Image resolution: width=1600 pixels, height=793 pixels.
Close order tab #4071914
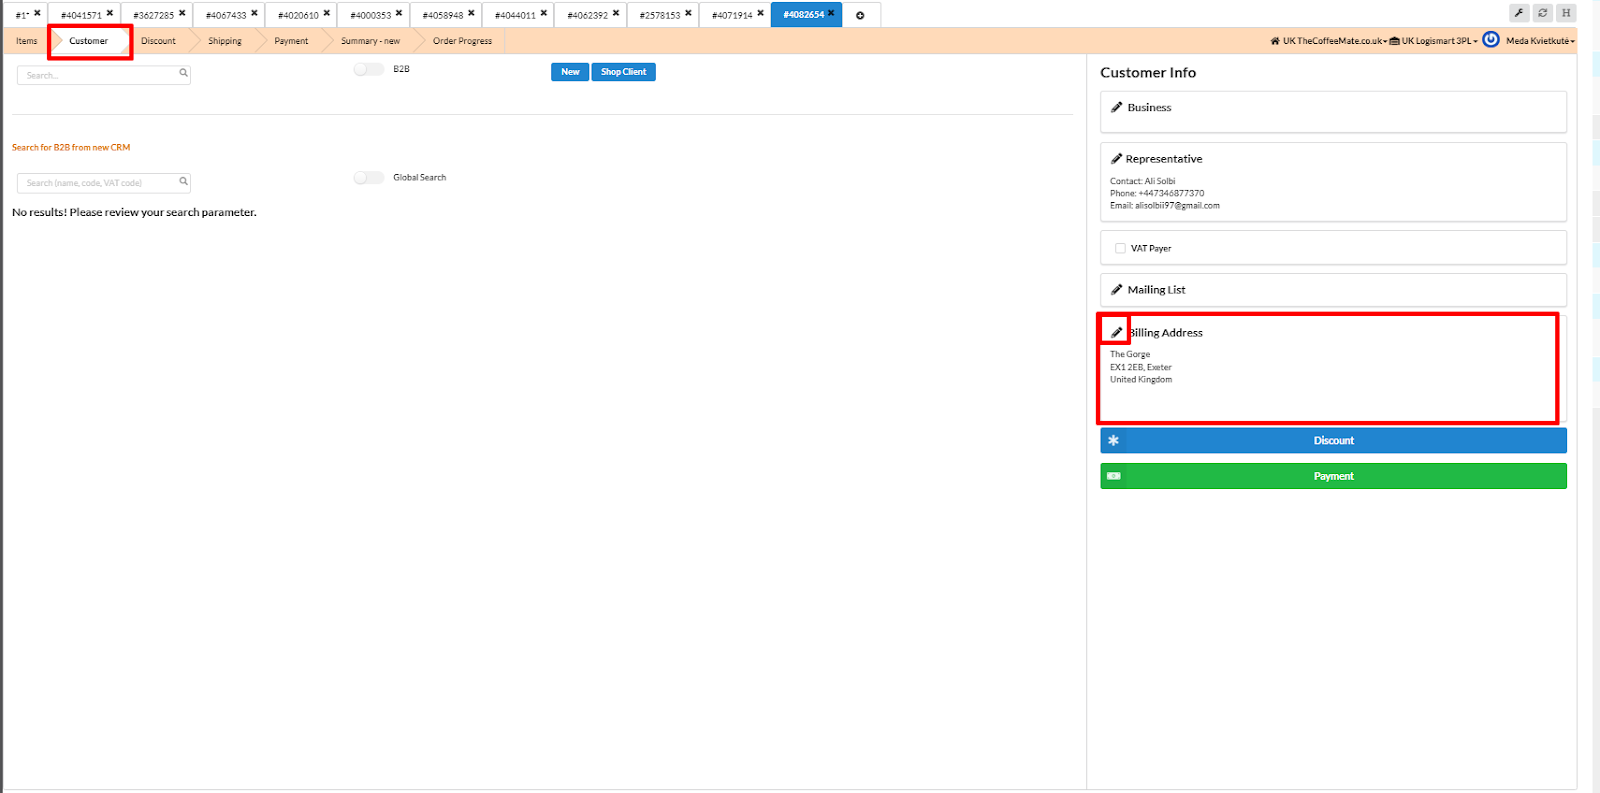pos(760,13)
